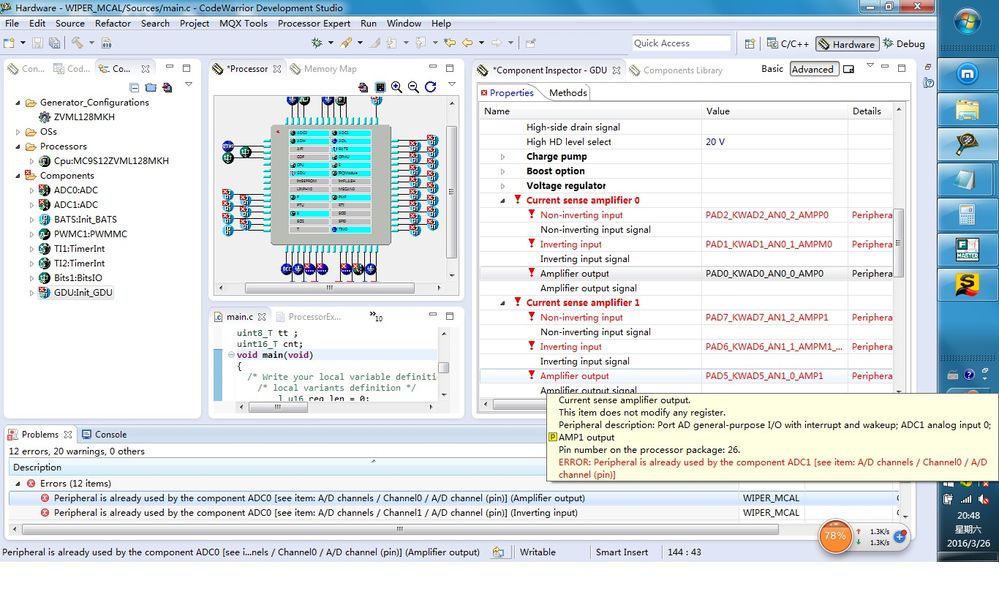
Task: Expand the Voltage regulator property group
Action: tap(503, 186)
